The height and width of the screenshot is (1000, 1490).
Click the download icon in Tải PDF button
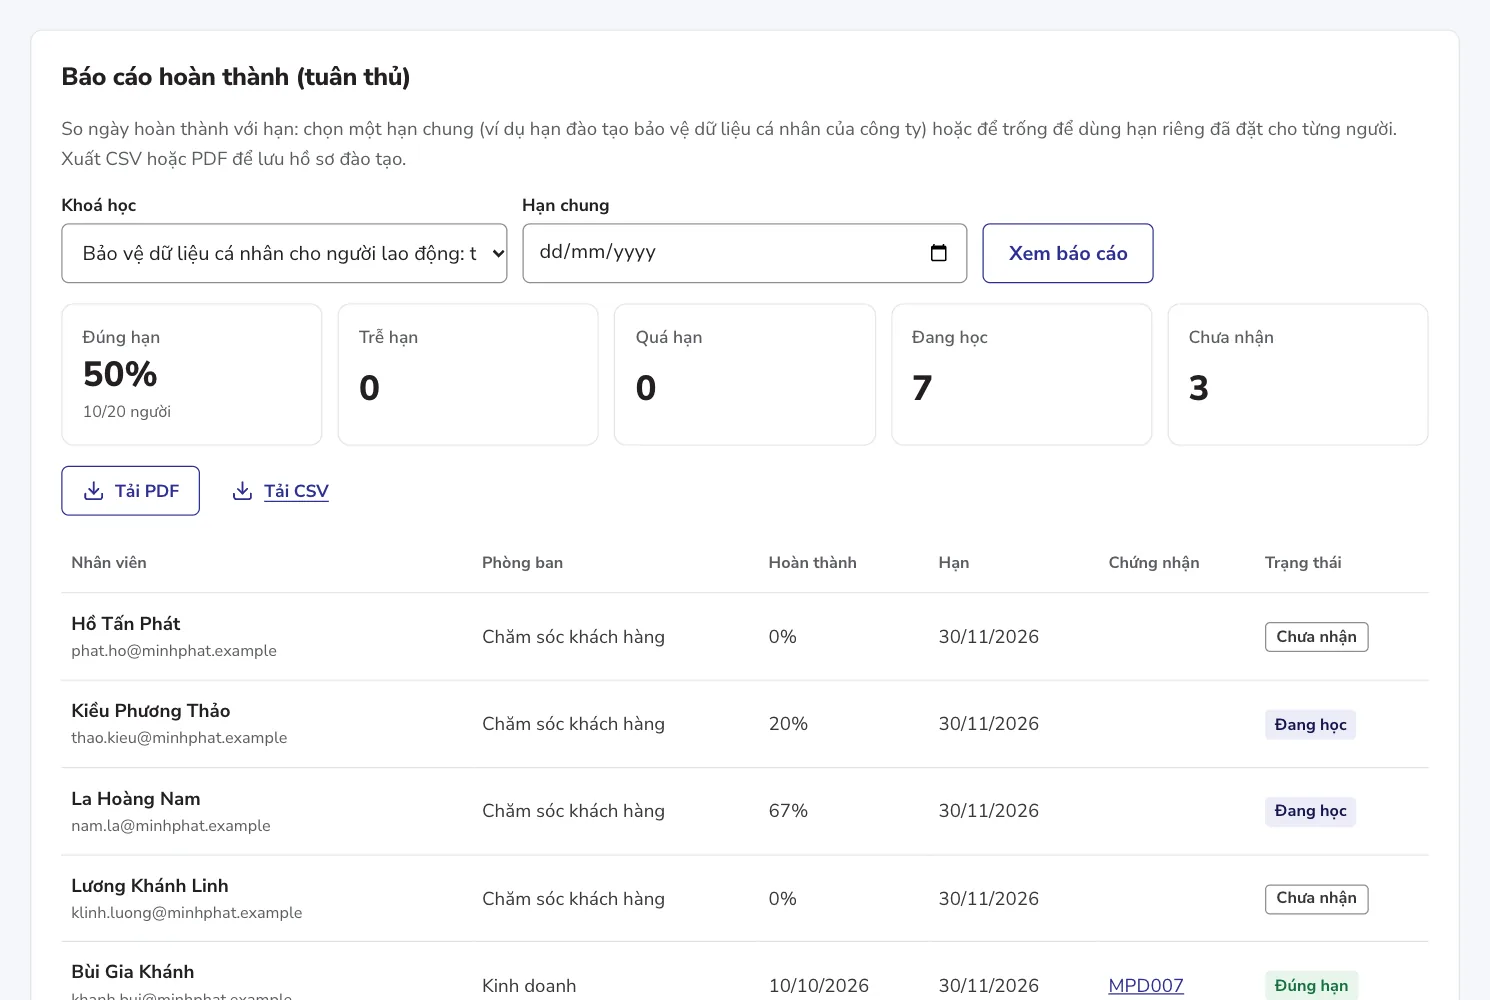click(x=93, y=491)
